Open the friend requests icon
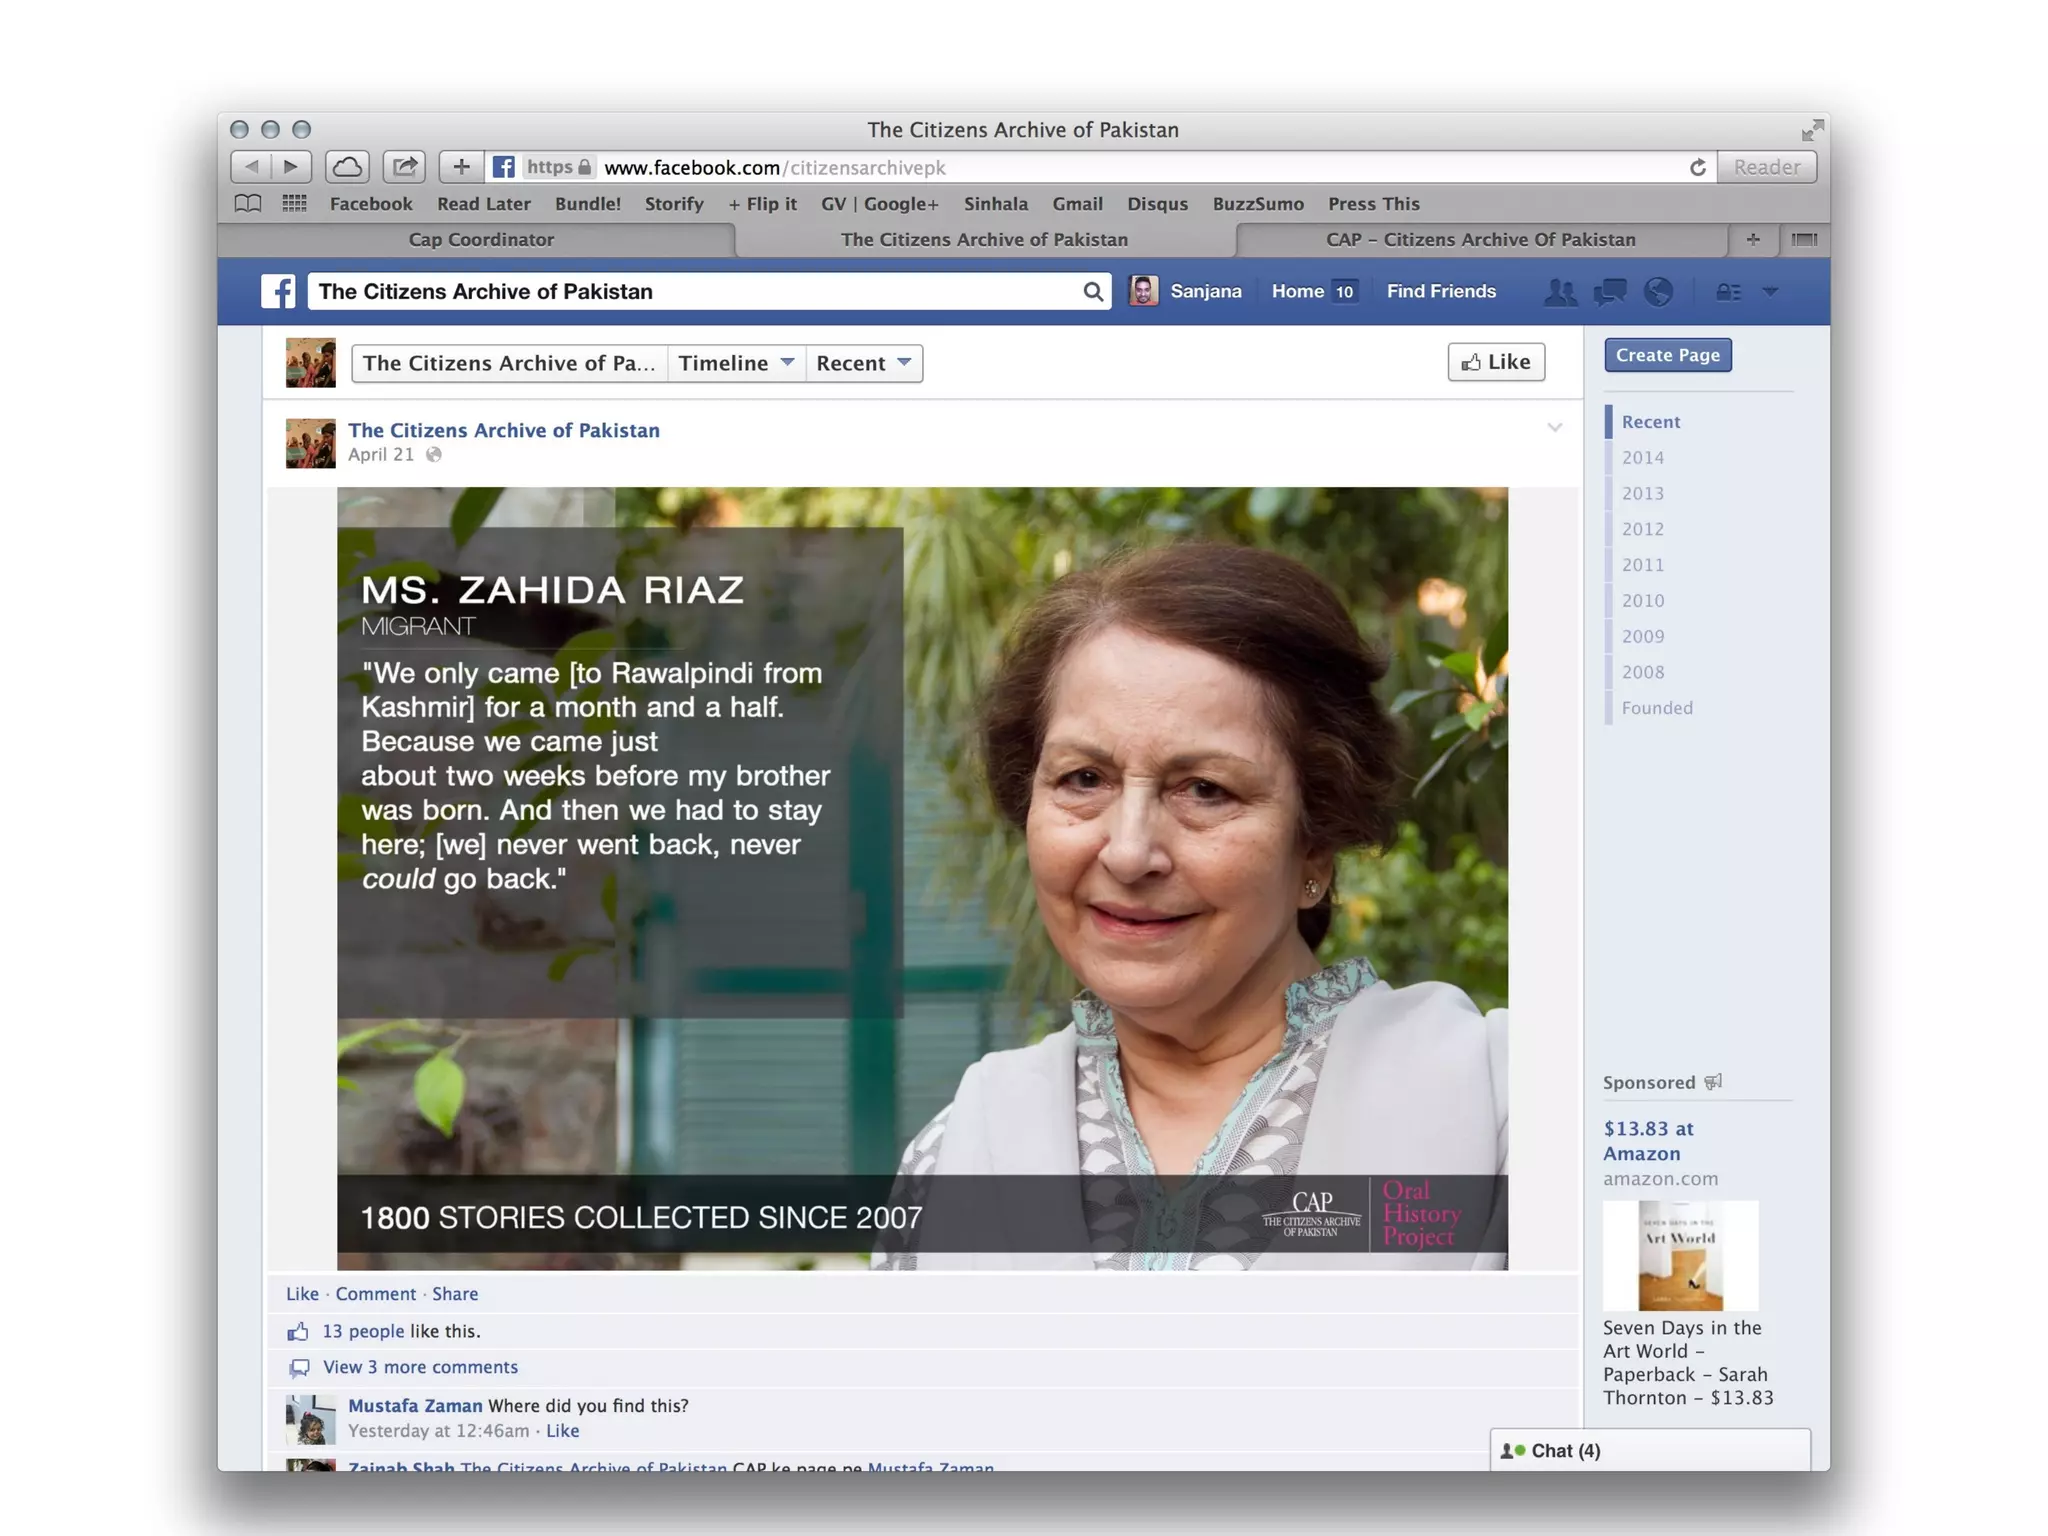This screenshot has height=1536, width=2048. click(x=1559, y=291)
